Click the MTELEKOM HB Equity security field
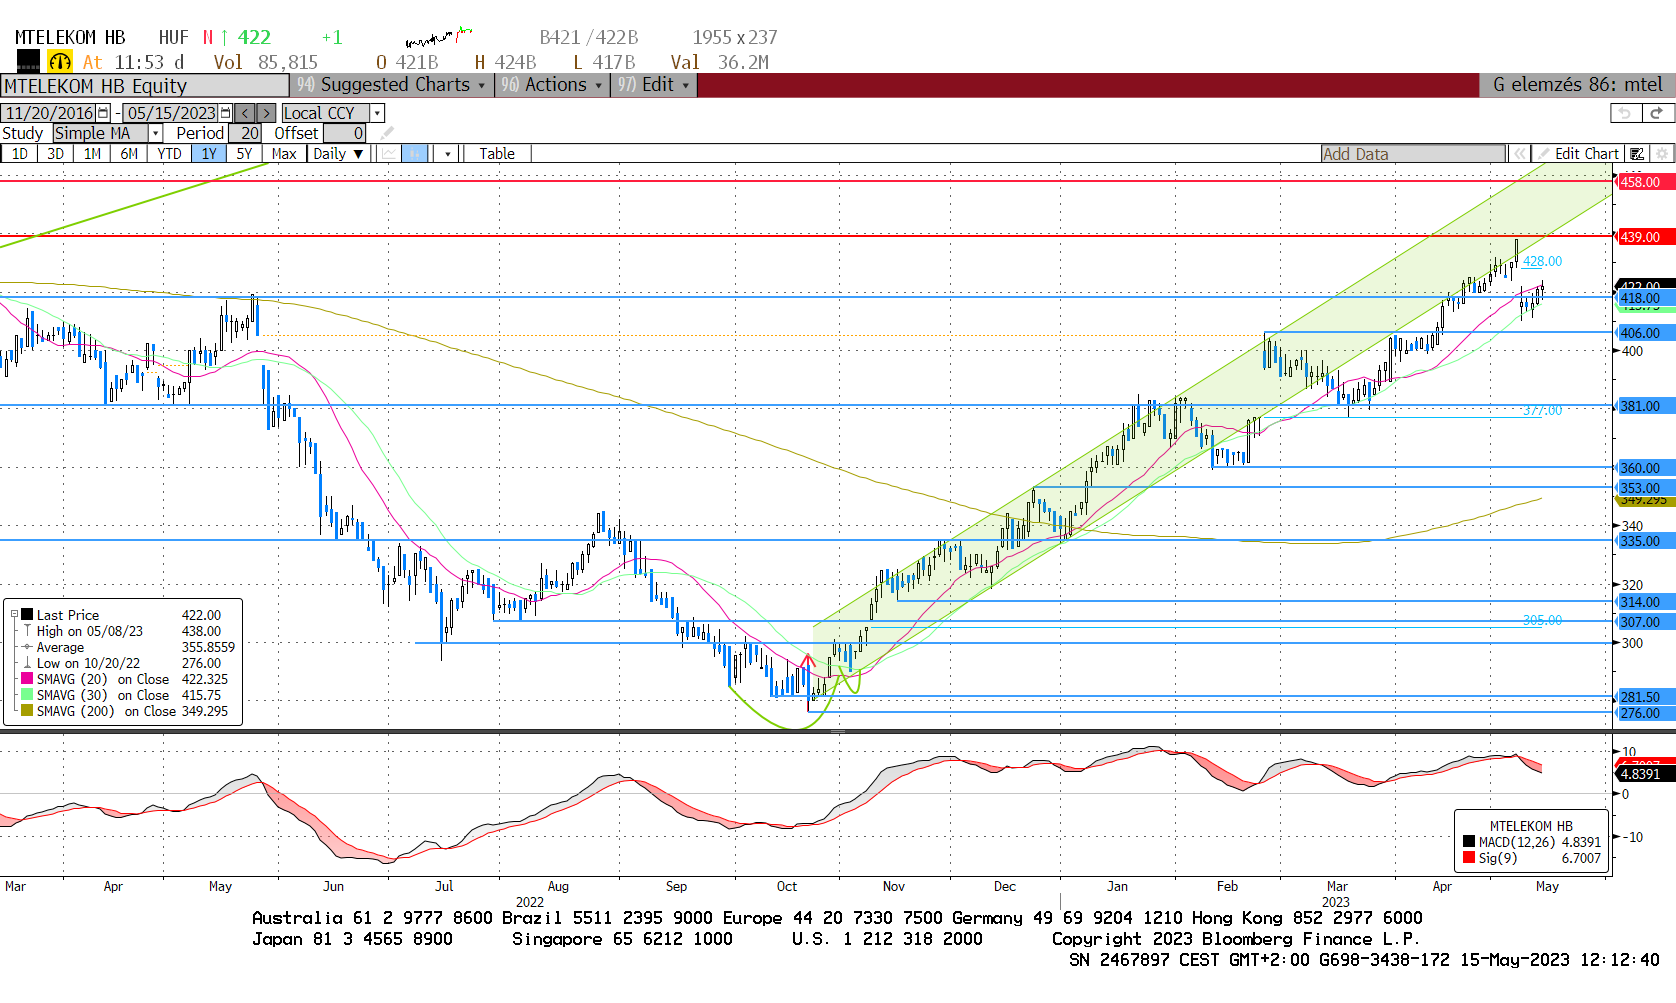This screenshot has height=1003, width=1676. 145,86
